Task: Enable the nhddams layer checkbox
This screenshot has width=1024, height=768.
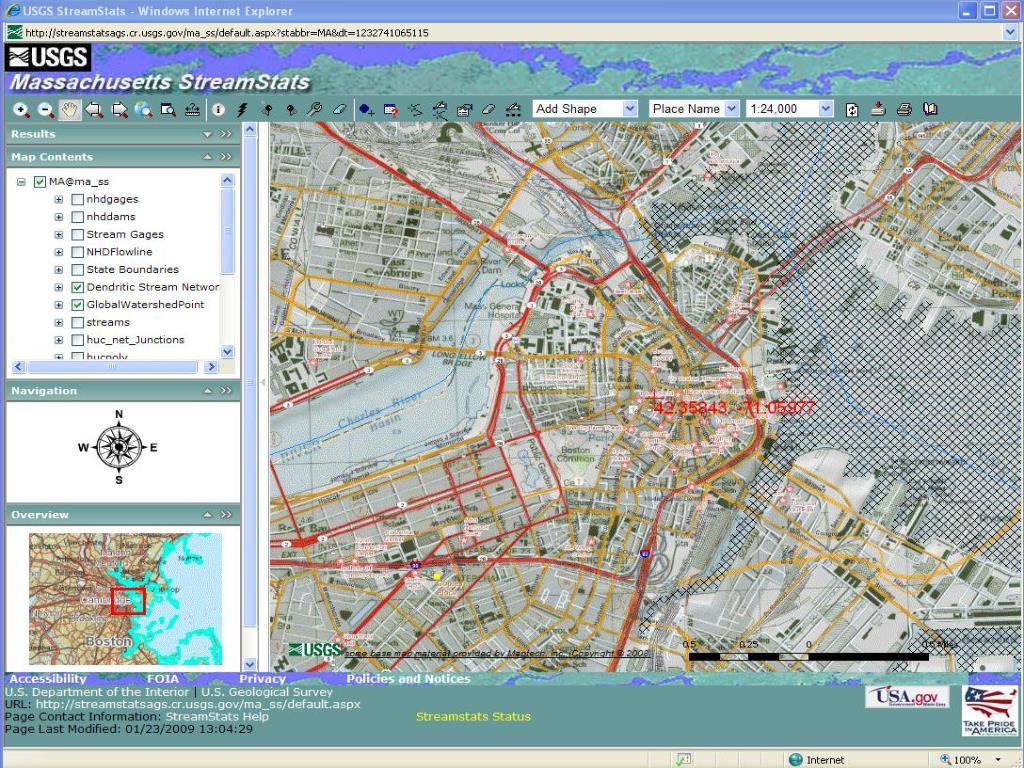Action: pyautogui.click(x=77, y=217)
